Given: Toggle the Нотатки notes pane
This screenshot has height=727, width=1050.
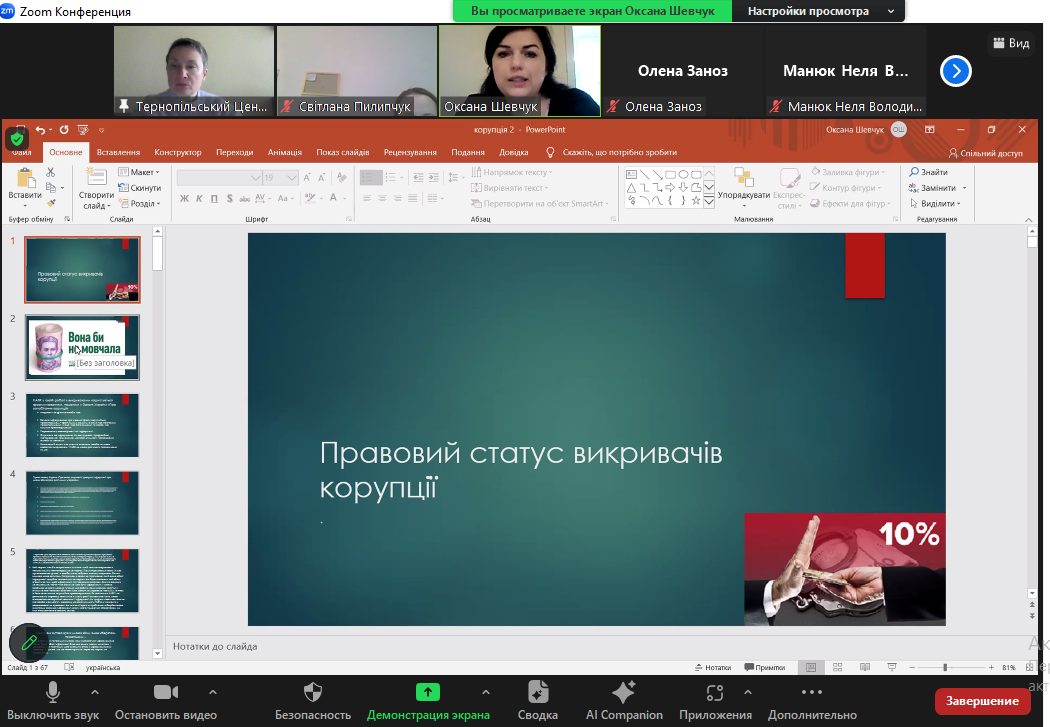Looking at the screenshot, I should [x=712, y=667].
